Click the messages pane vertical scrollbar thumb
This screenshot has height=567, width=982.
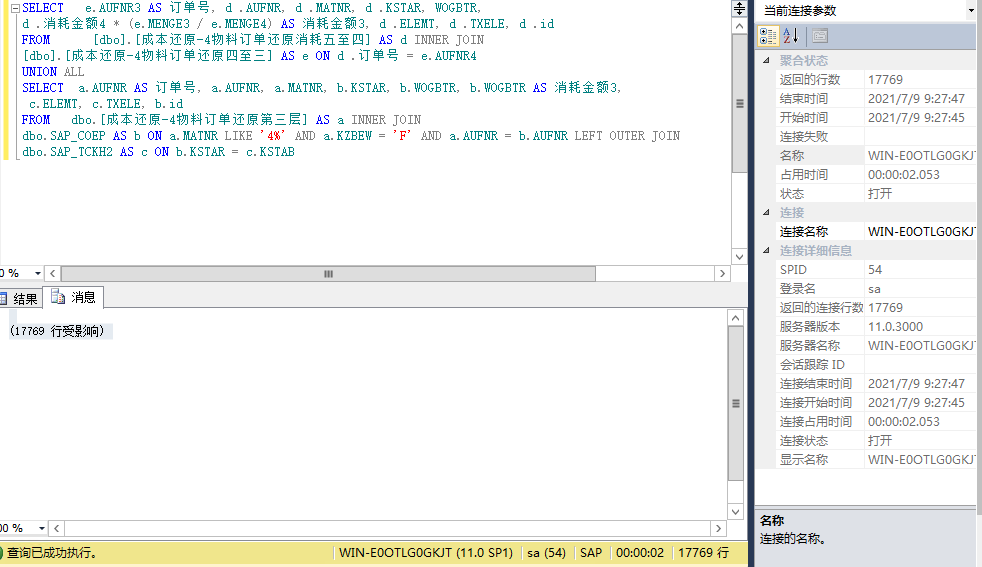[736, 403]
